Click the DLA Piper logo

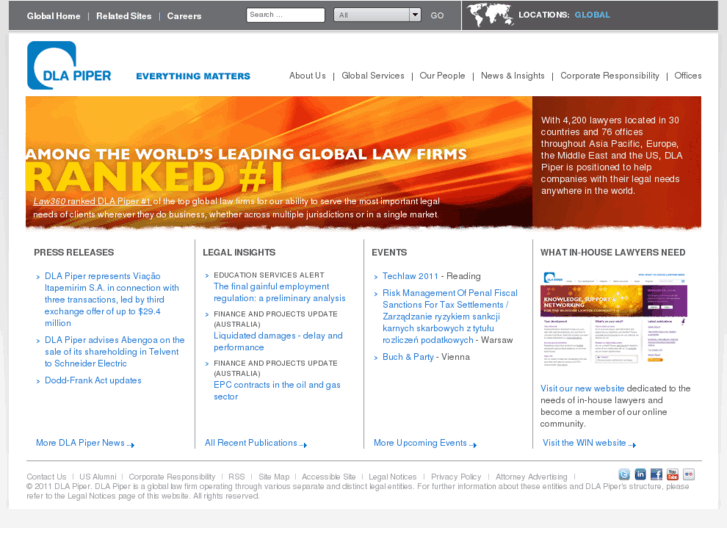(69, 65)
